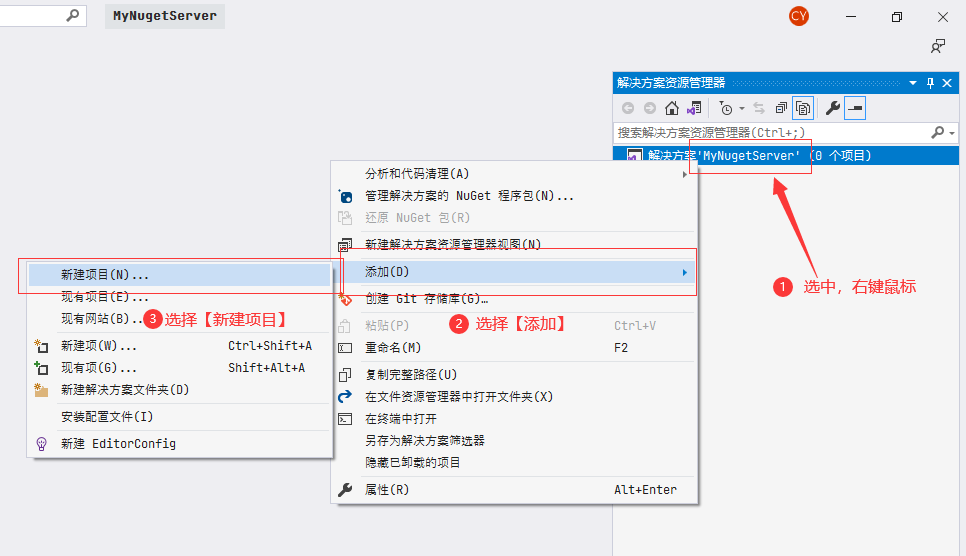Close the Solution Explorer panel
Screen dimensions: 966x556
[x=948, y=83]
